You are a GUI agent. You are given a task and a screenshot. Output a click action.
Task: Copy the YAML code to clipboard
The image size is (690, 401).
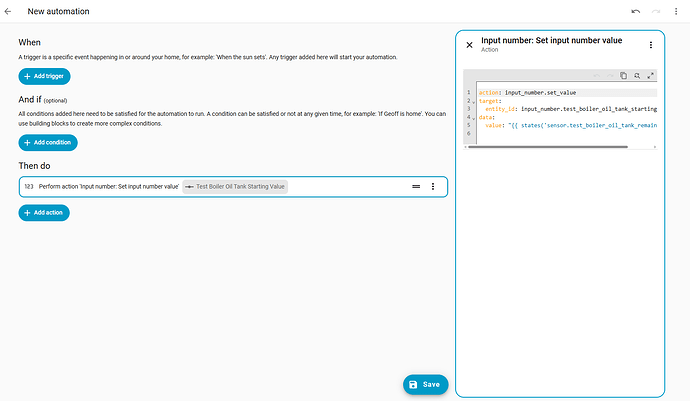tap(624, 76)
